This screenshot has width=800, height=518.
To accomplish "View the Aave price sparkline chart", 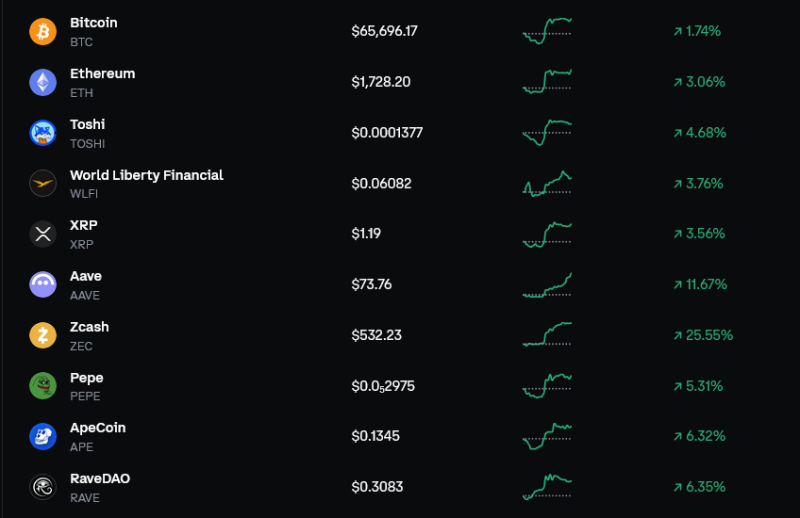I will point(547,285).
